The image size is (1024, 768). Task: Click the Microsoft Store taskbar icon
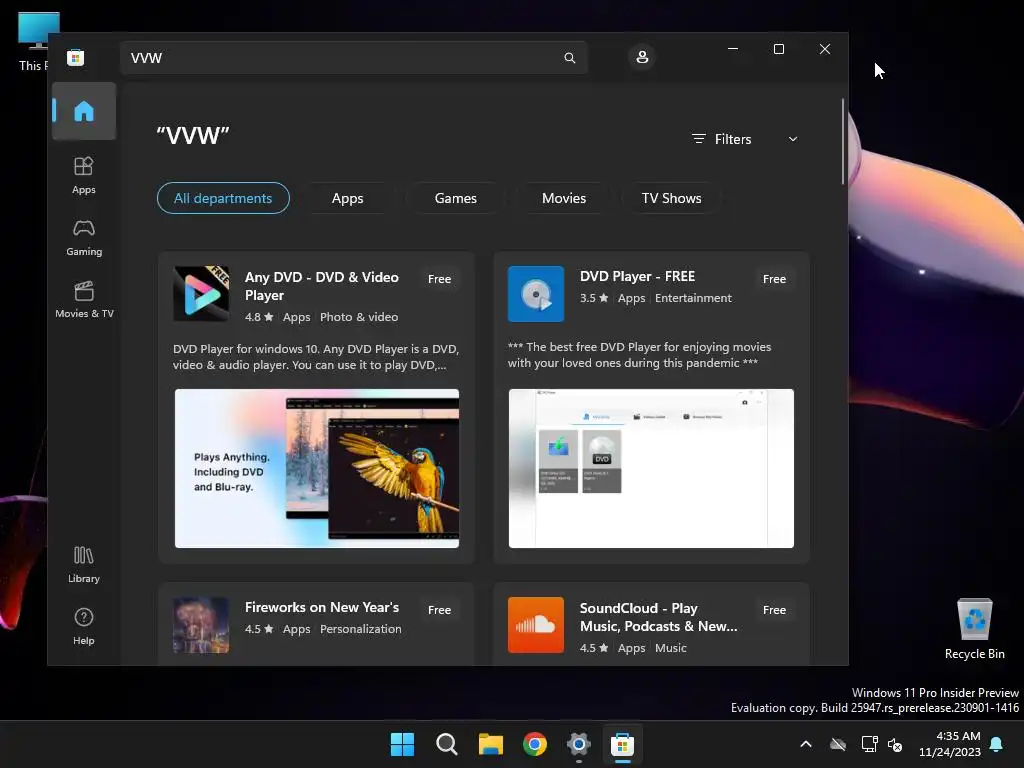tap(622, 744)
